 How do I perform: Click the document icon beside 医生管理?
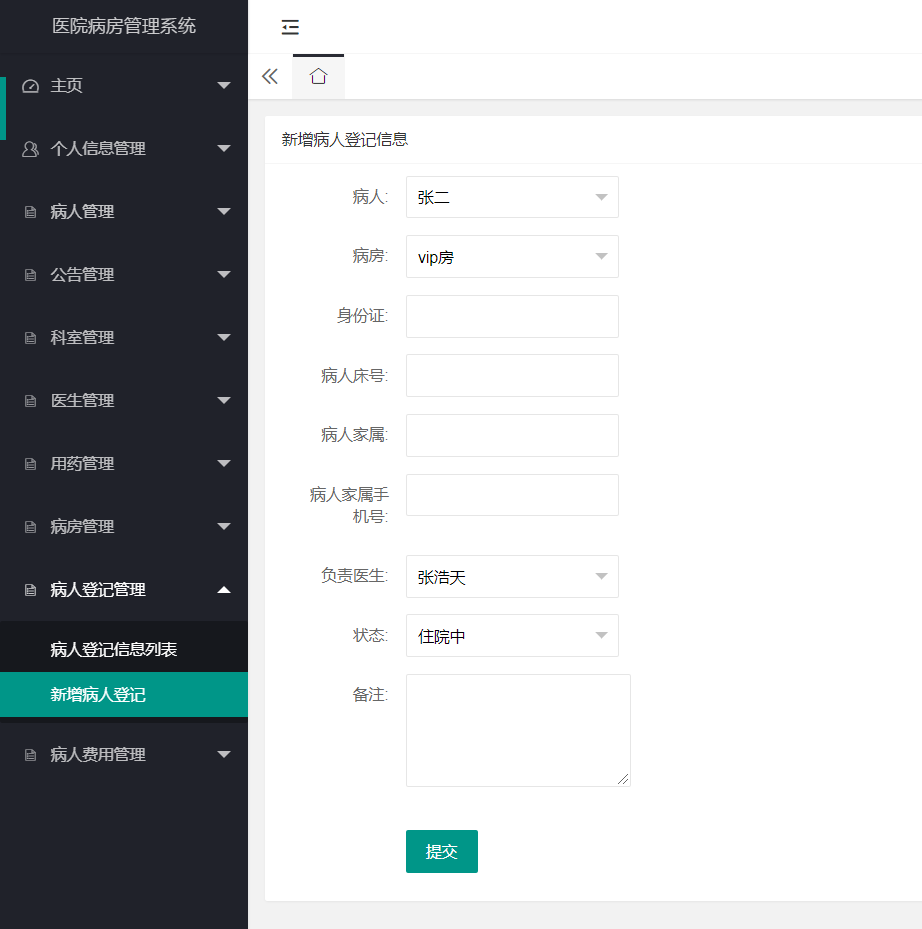(30, 401)
